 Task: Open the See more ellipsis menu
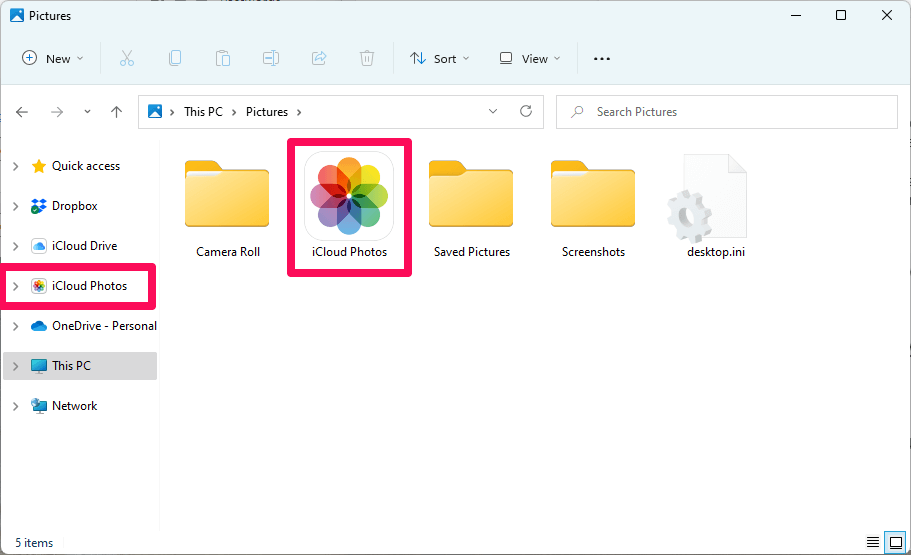(x=602, y=59)
